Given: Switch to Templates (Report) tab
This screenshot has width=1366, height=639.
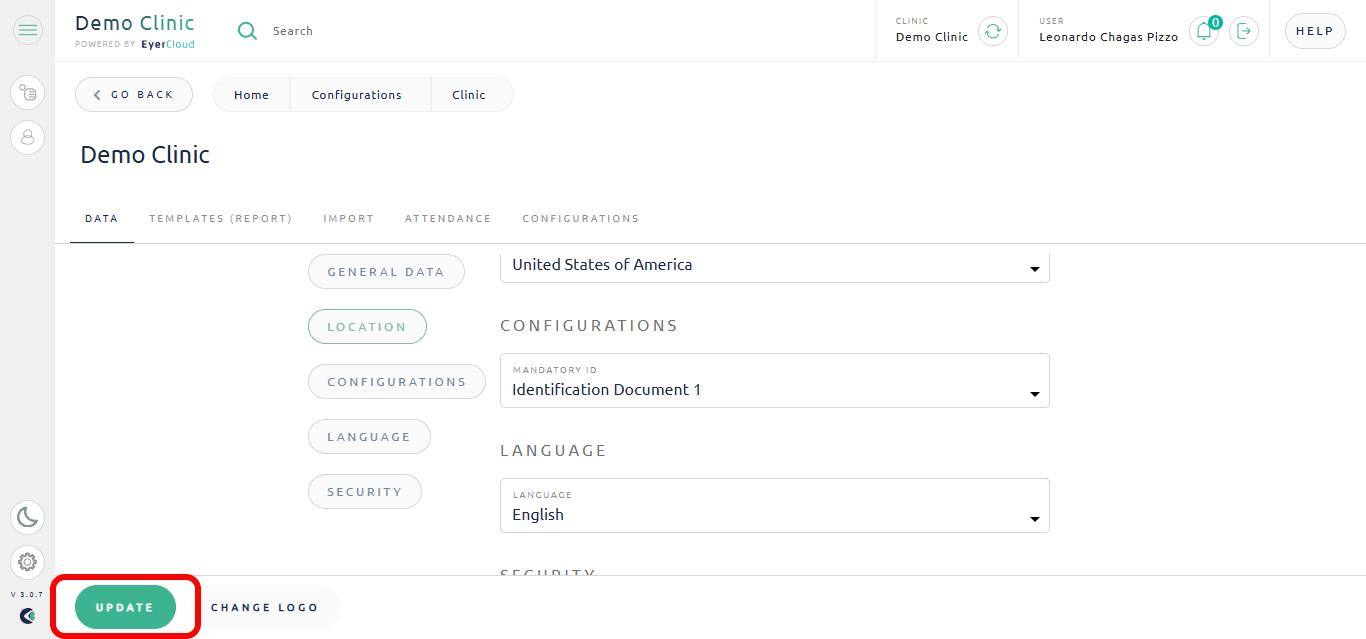Looking at the screenshot, I should click(x=221, y=219).
